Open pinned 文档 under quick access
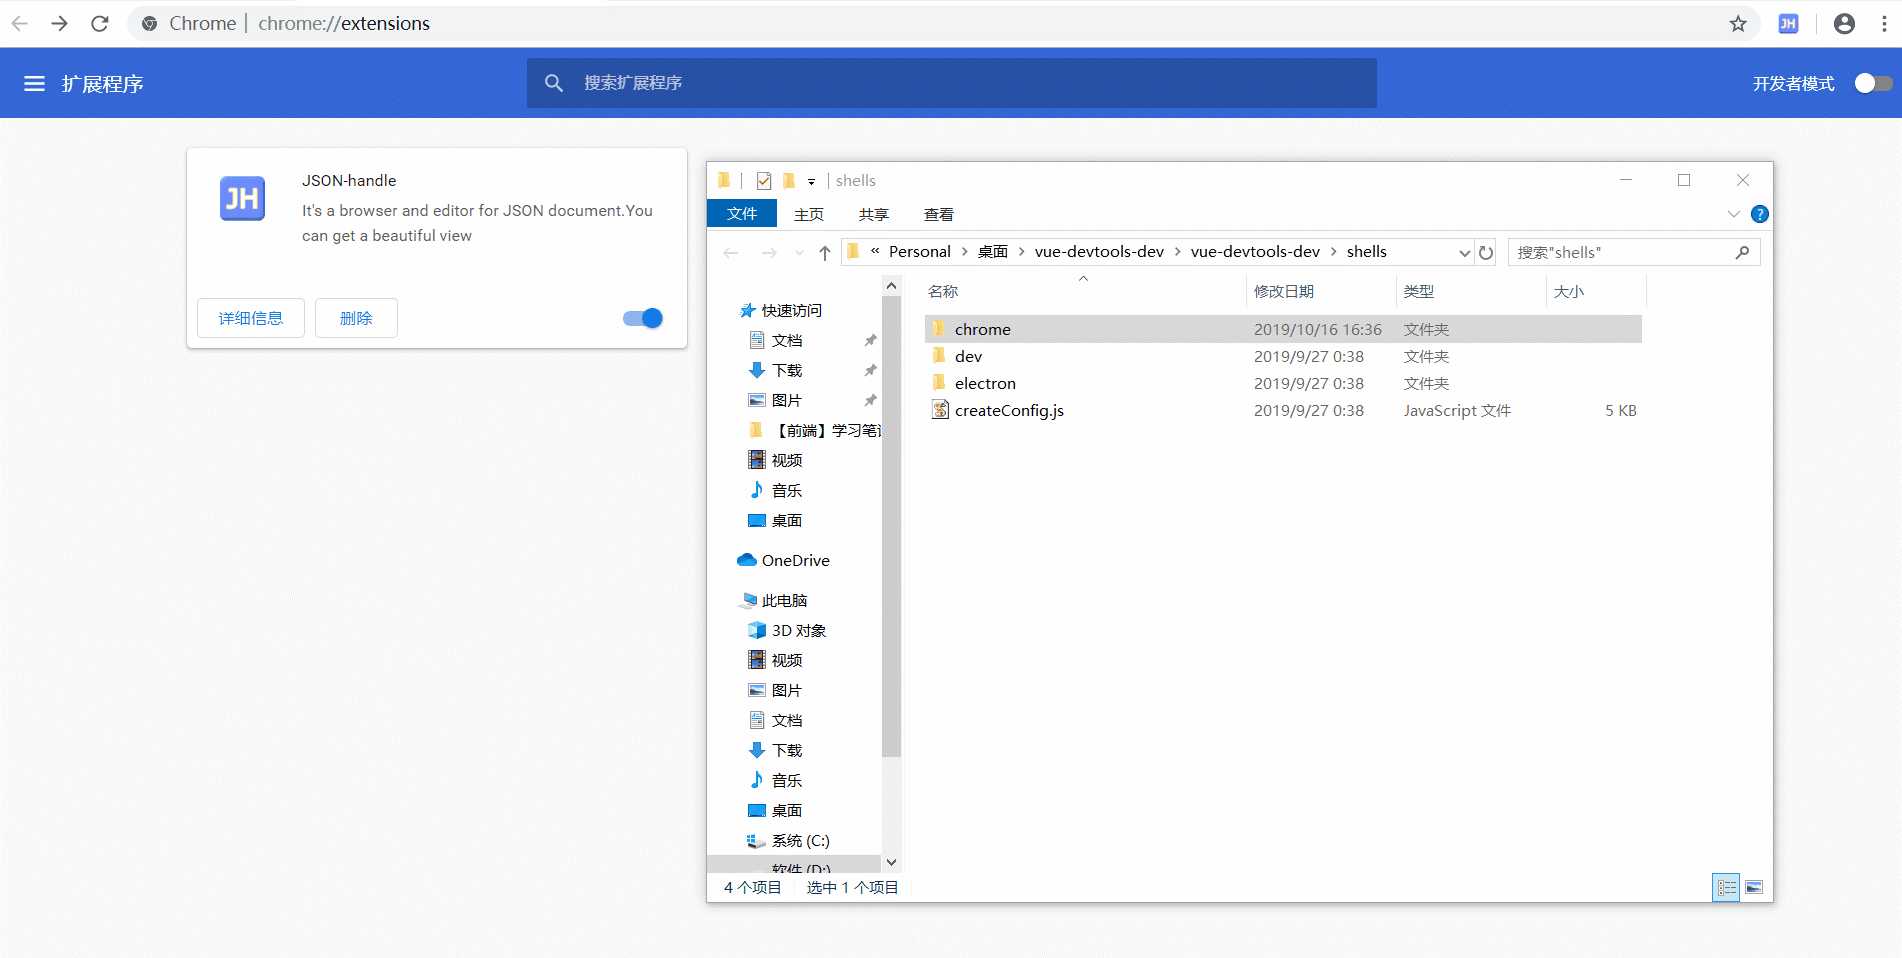1902x958 pixels. coord(776,341)
